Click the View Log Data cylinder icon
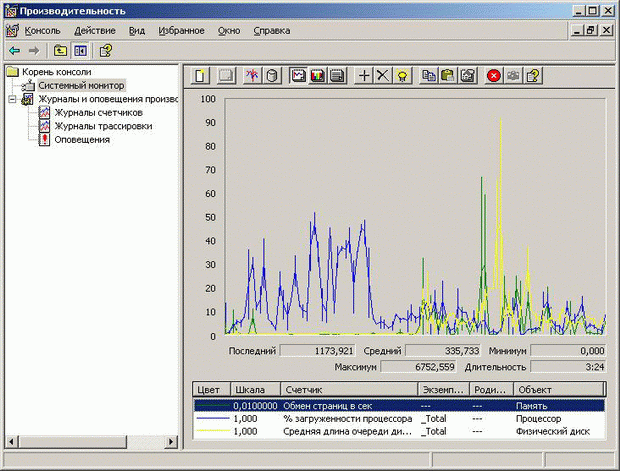620x471 pixels. [272, 75]
